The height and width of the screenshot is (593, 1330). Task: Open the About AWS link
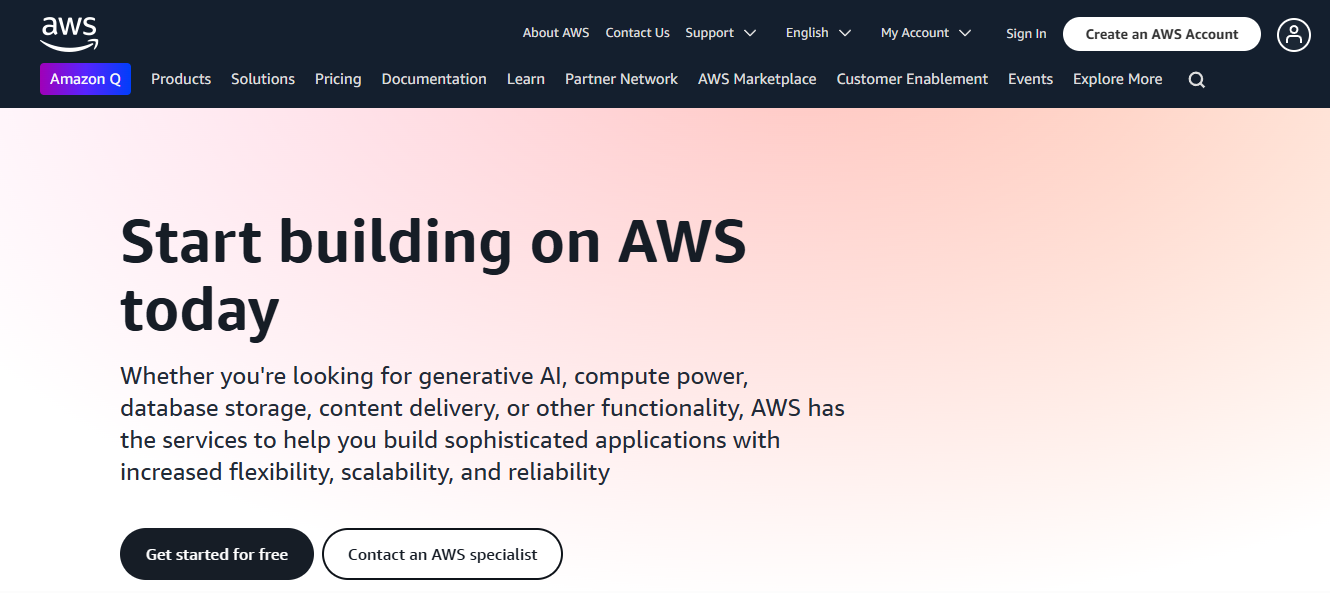[556, 33]
